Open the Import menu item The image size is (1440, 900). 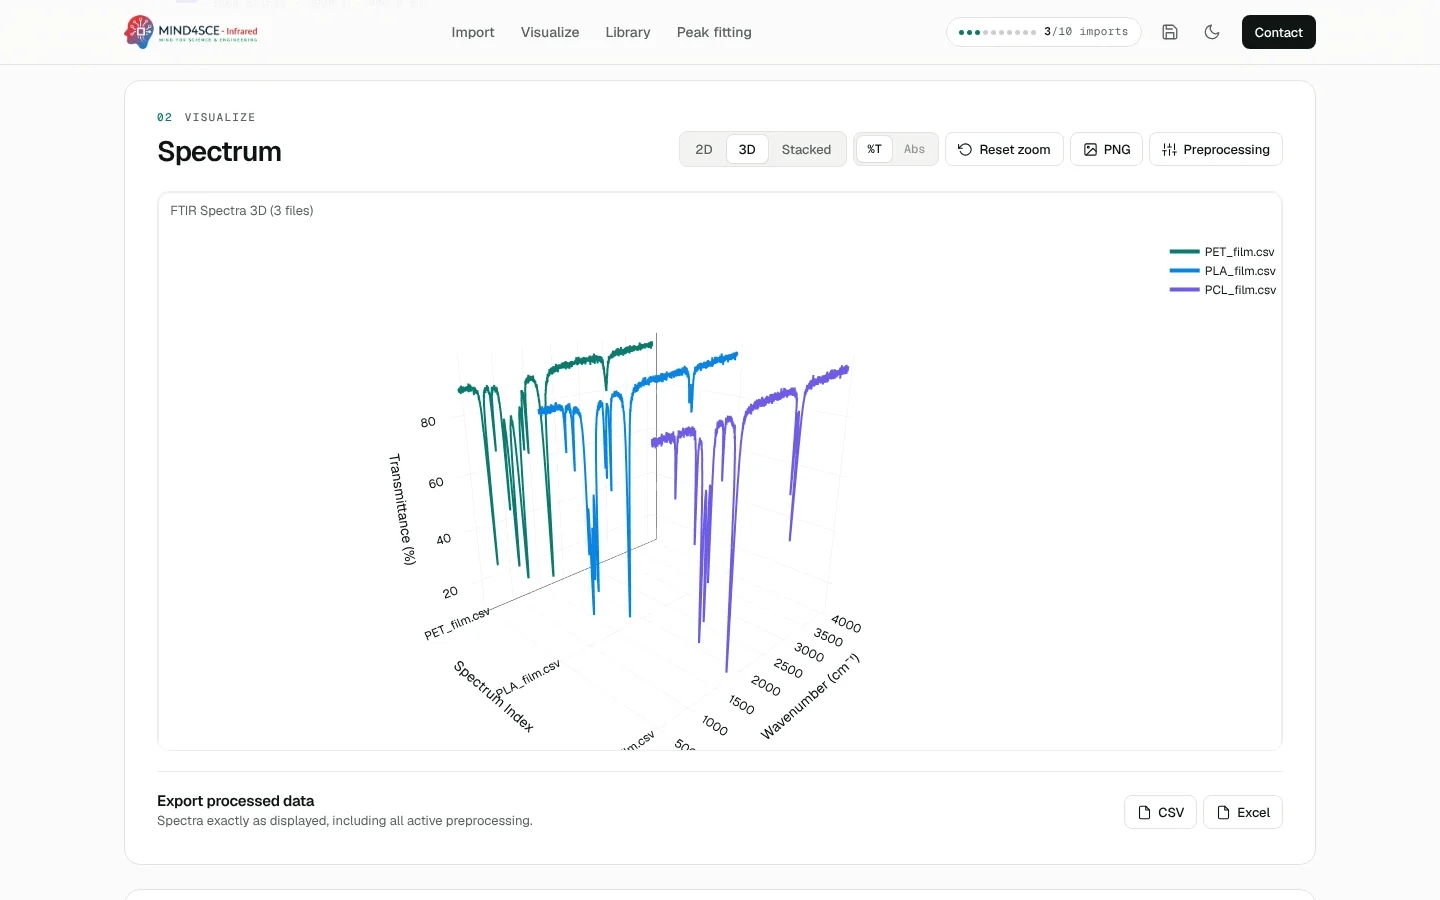(473, 32)
